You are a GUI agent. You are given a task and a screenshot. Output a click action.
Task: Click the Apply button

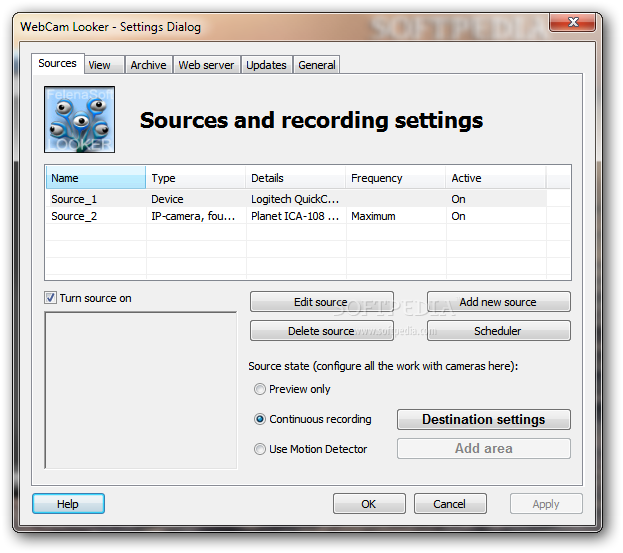coord(546,504)
